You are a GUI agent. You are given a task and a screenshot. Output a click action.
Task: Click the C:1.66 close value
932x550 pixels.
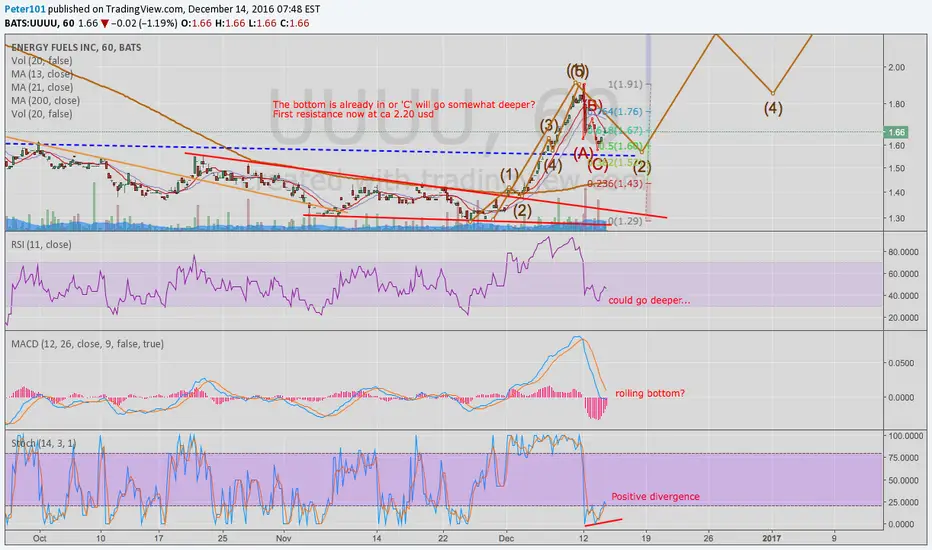click(x=294, y=23)
